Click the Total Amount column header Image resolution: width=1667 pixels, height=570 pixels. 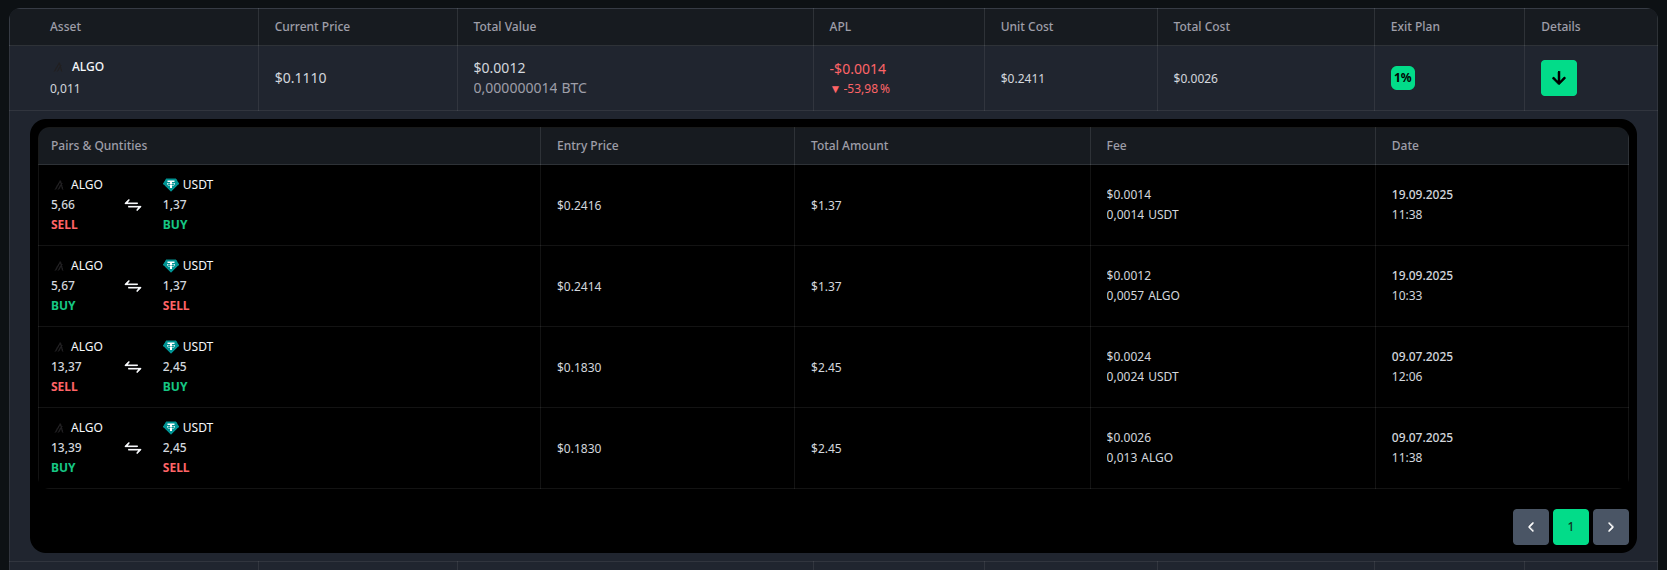click(849, 146)
